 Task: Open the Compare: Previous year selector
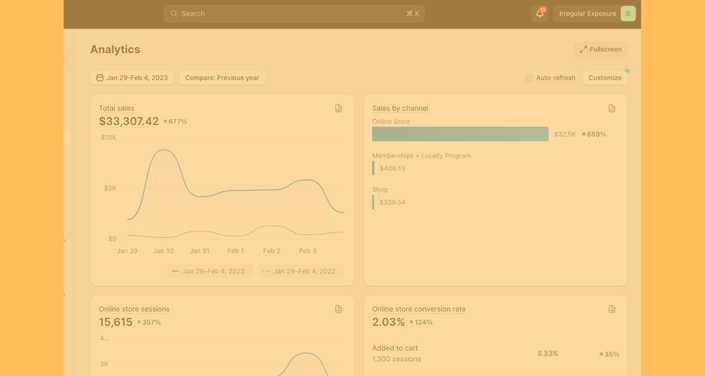click(x=222, y=78)
